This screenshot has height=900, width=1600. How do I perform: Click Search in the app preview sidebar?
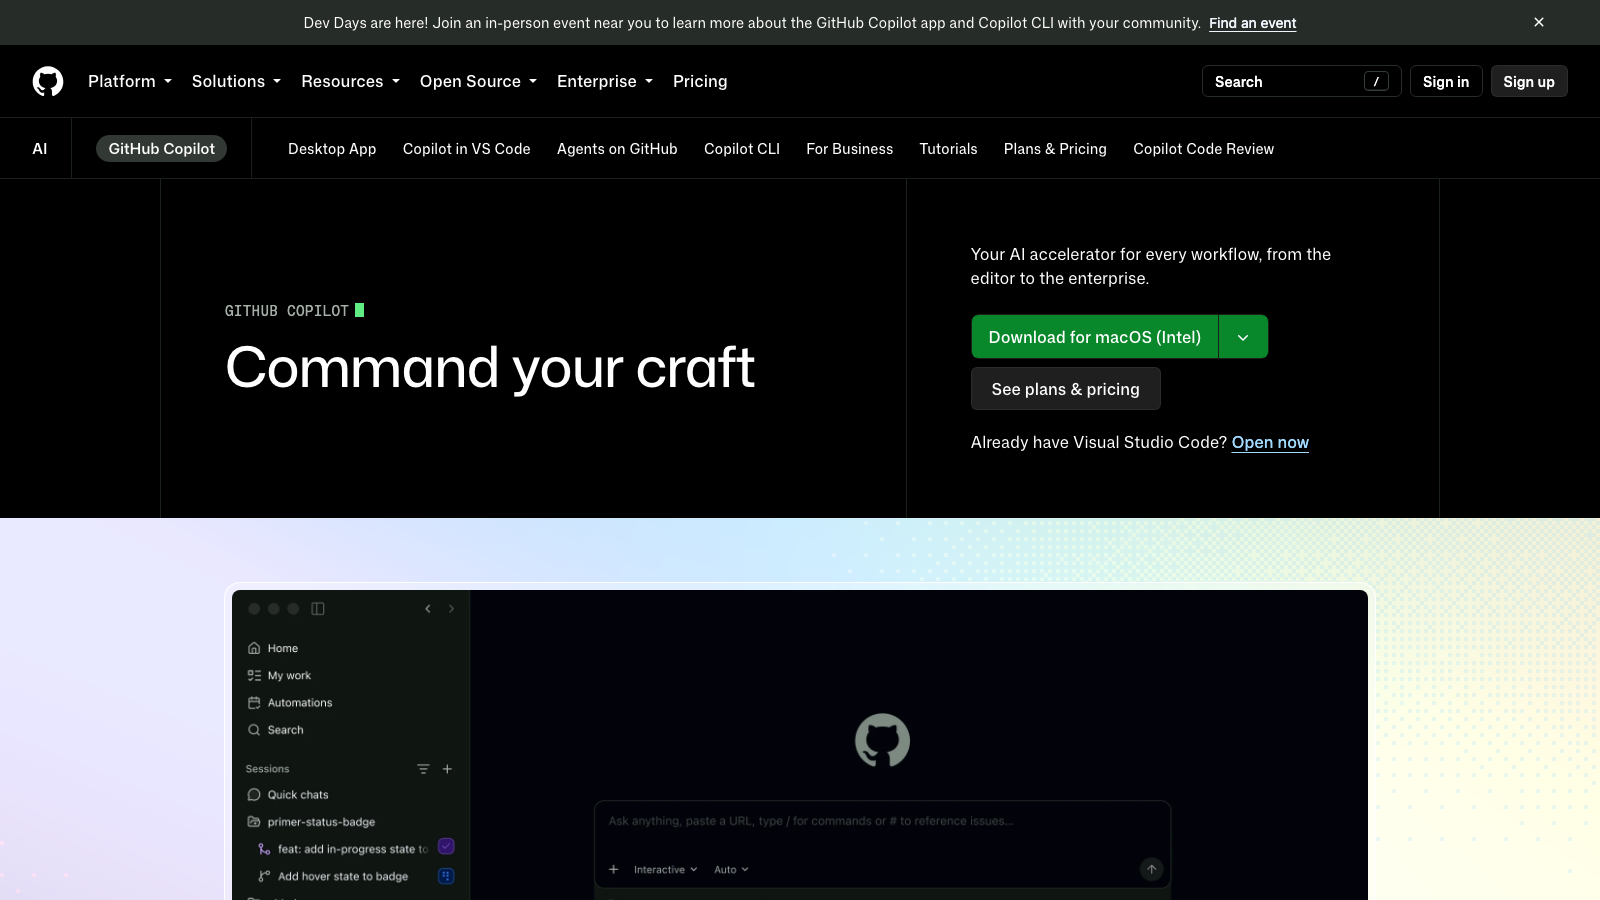[276, 730]
